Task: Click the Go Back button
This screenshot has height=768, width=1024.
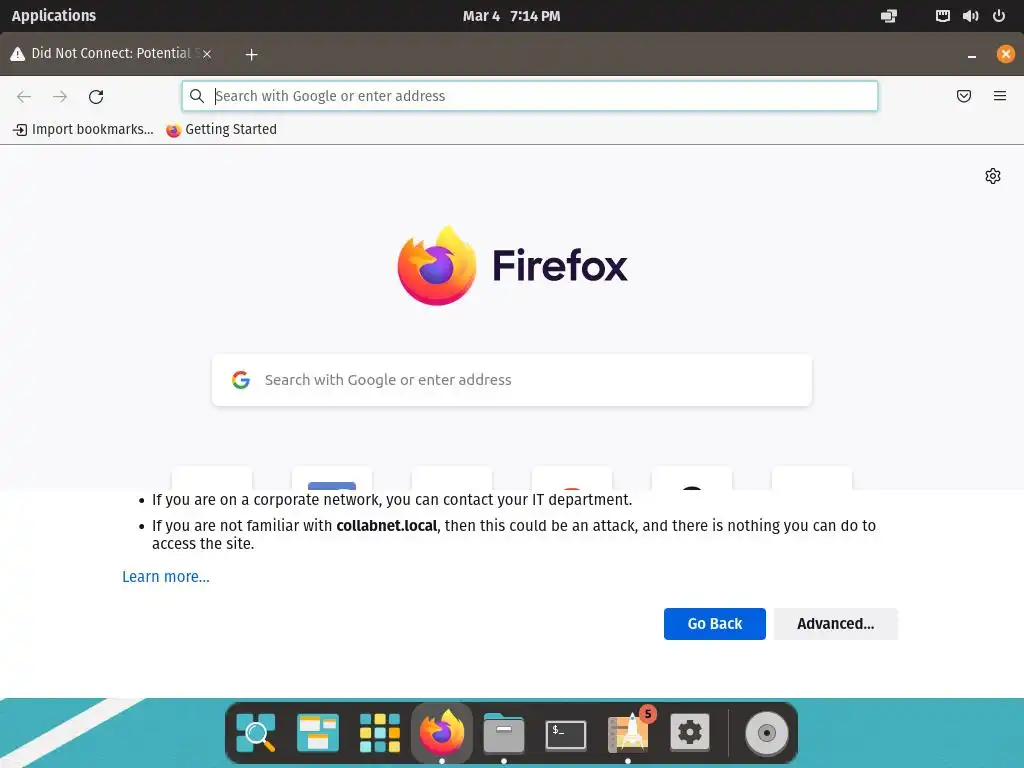Action: pos(714,624)
